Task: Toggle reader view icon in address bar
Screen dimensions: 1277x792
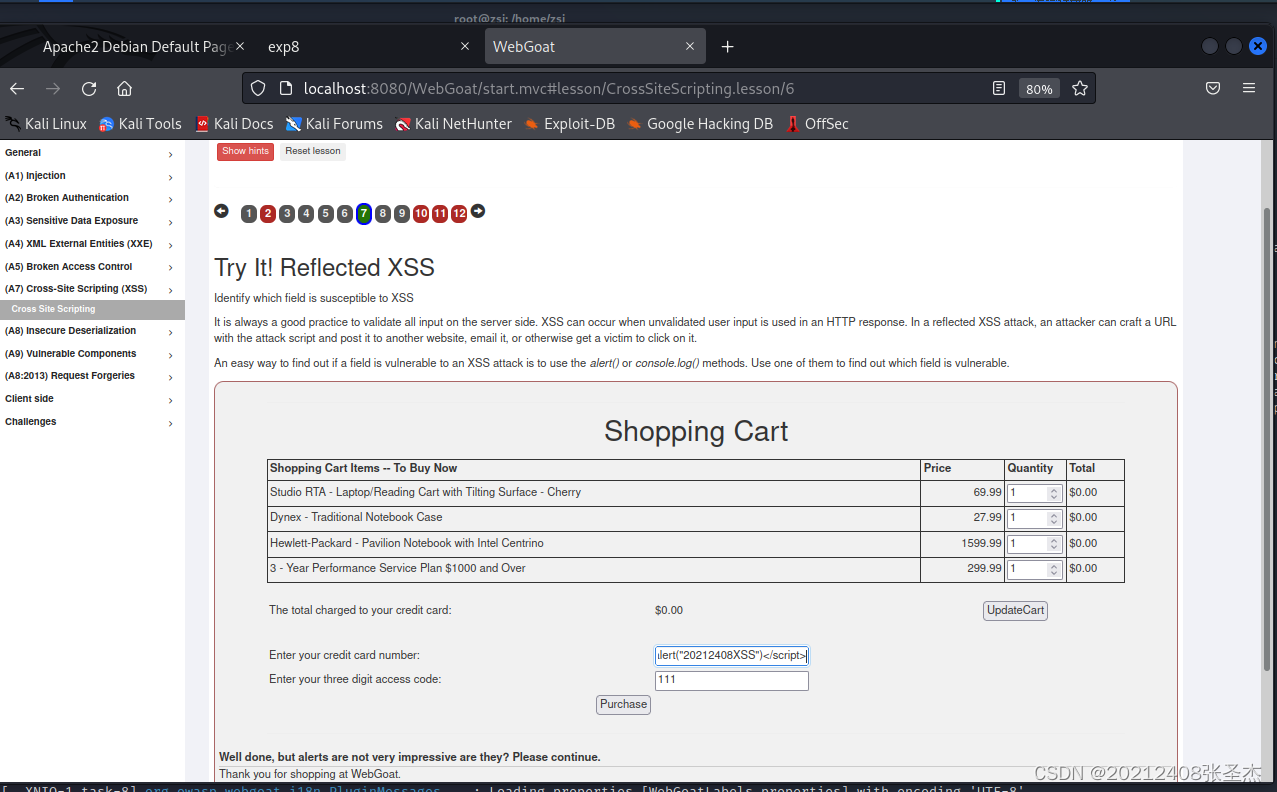Action: coord(999,88)
